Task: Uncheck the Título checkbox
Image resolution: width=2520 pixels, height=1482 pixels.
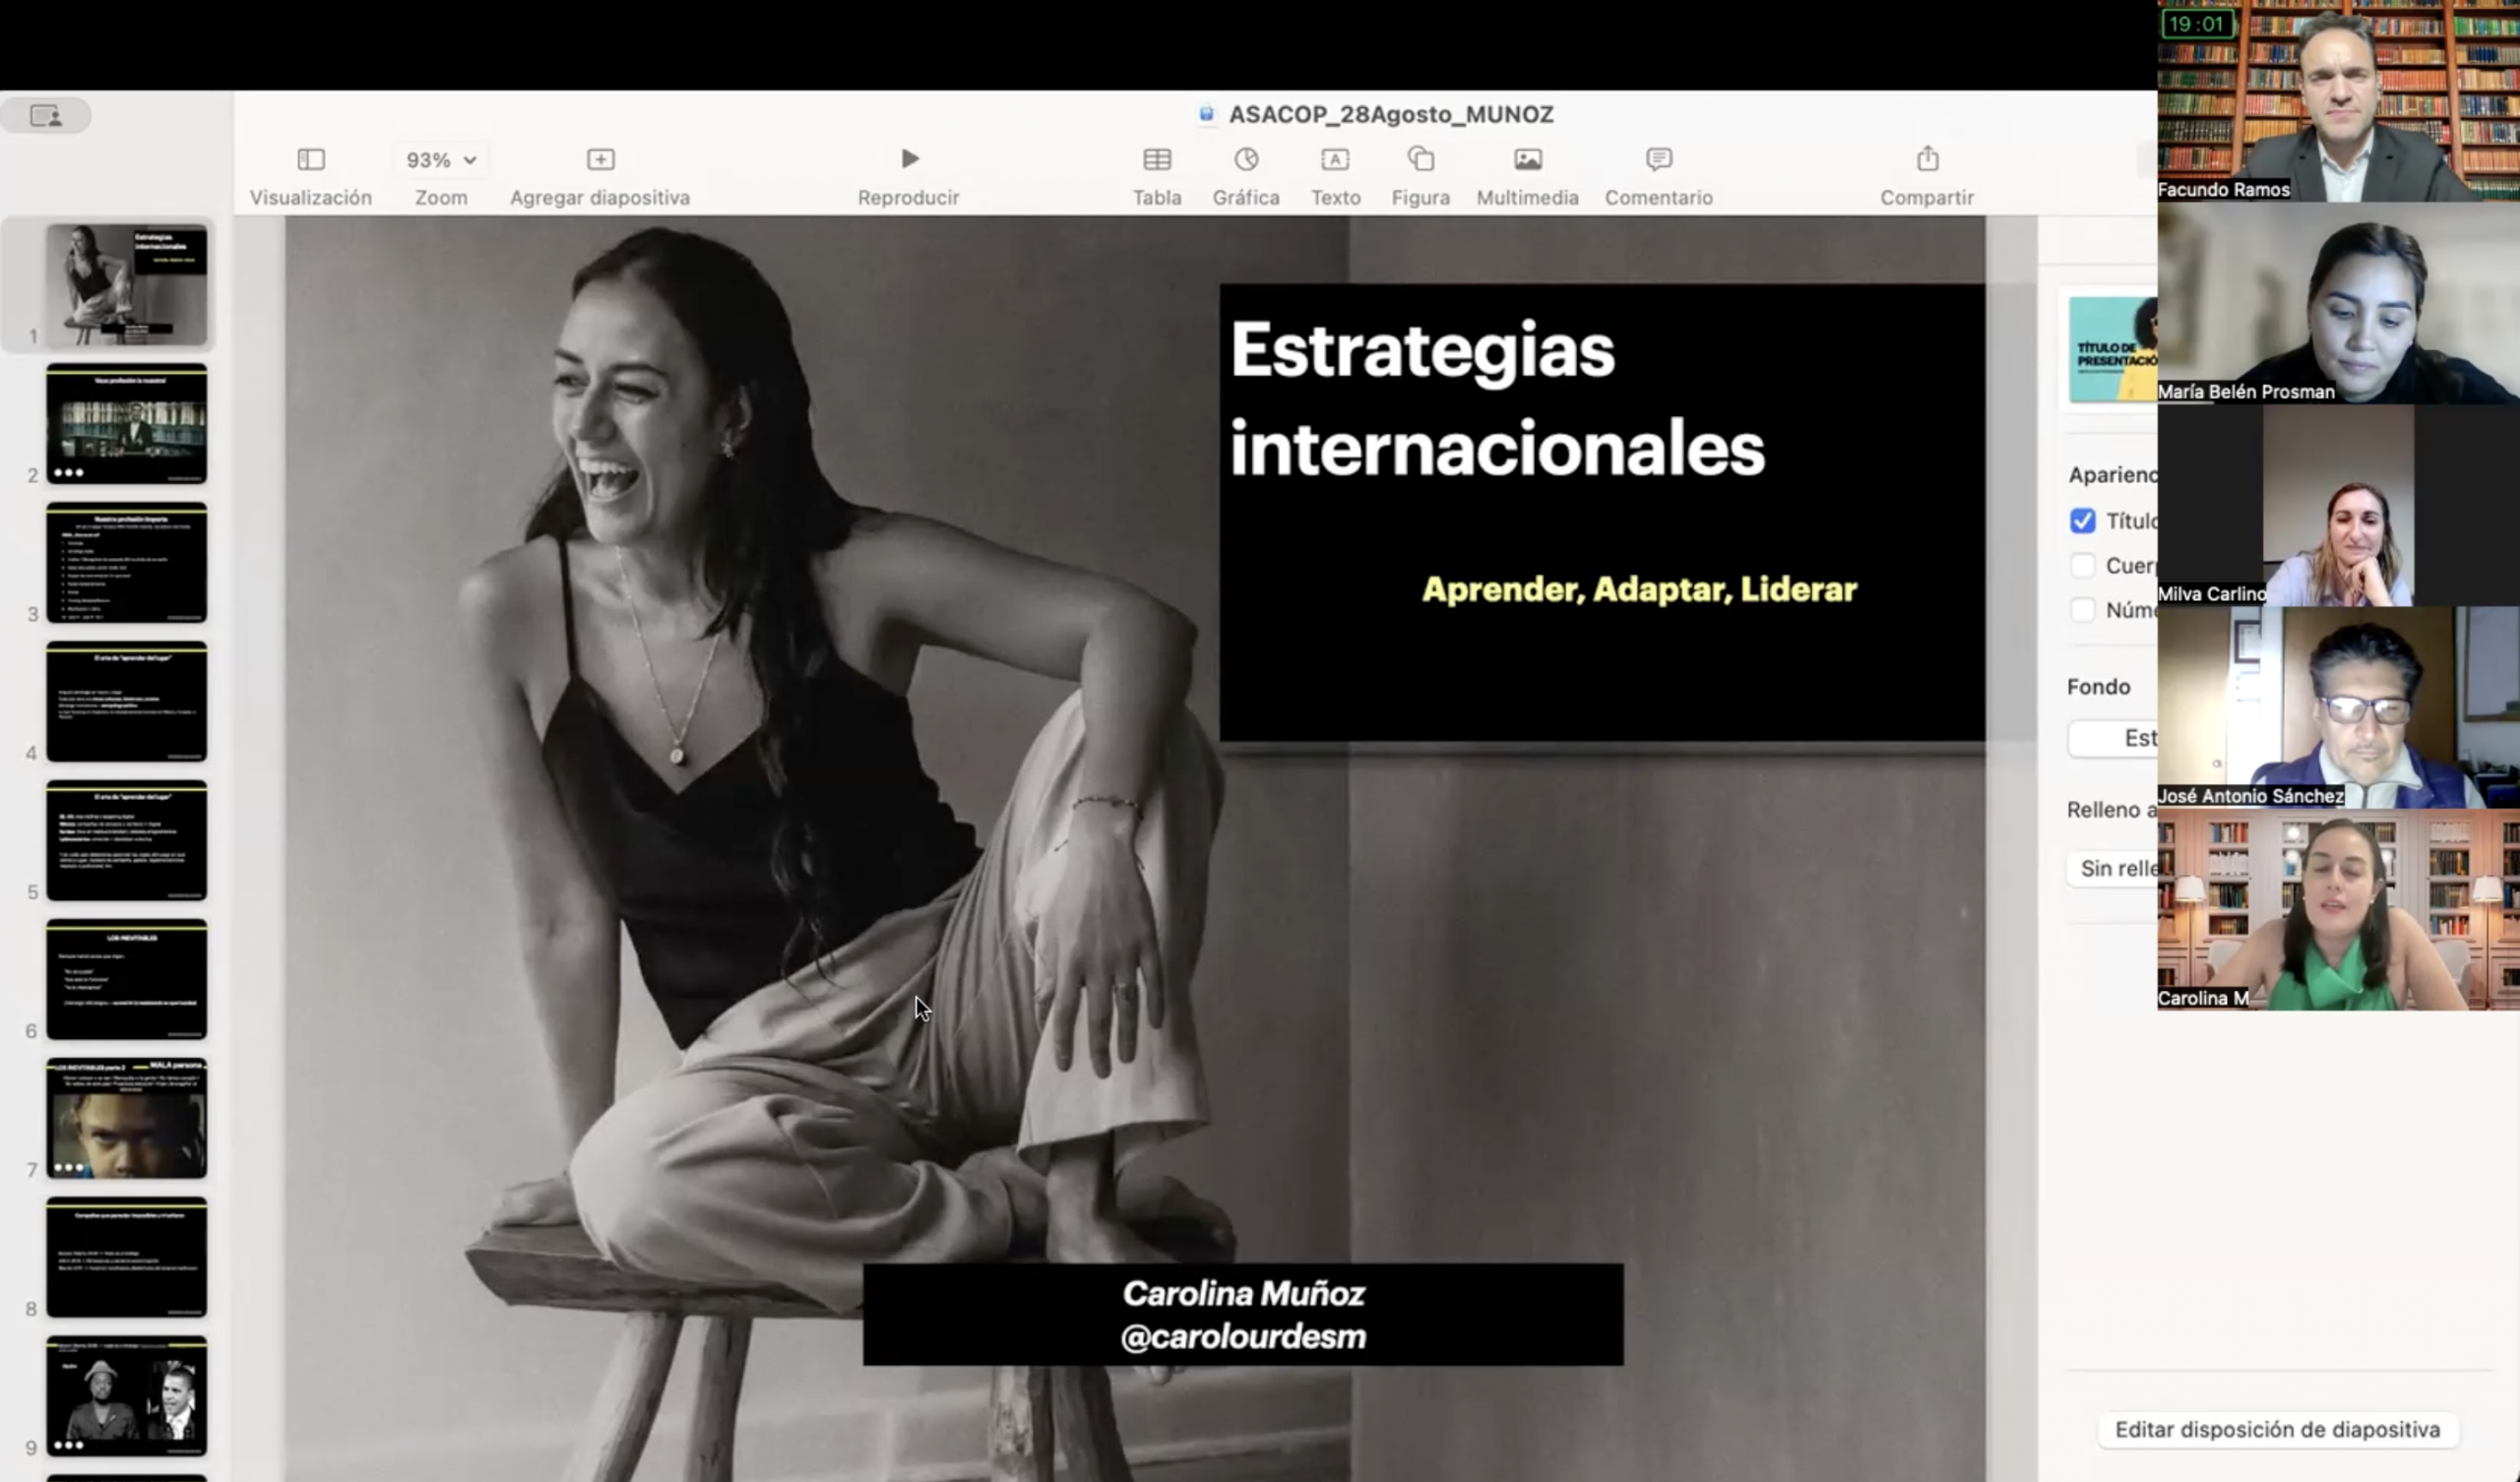Action: tap(2083, 521)
